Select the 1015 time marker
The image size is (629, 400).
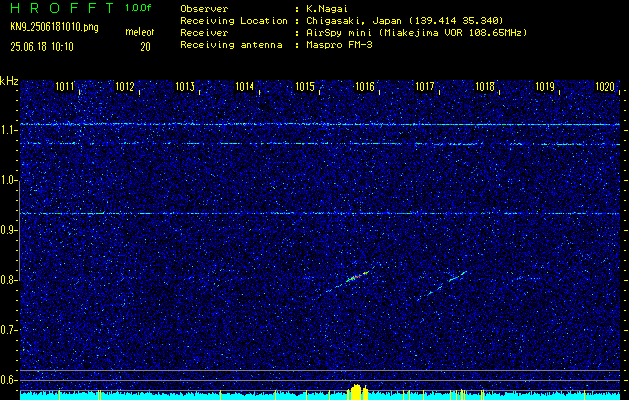(305, 86)
